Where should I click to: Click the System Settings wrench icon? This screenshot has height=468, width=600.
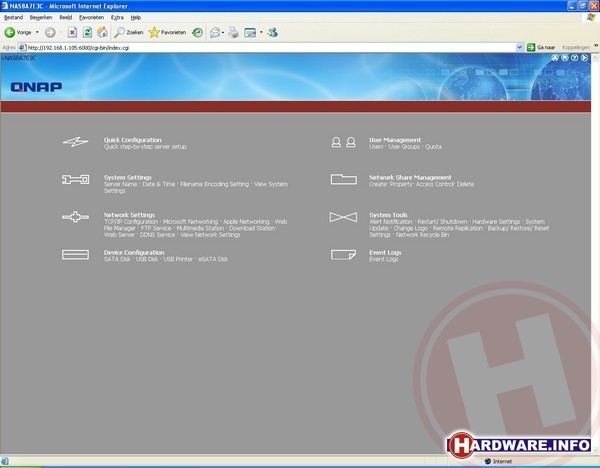click(x=75, y=180)
